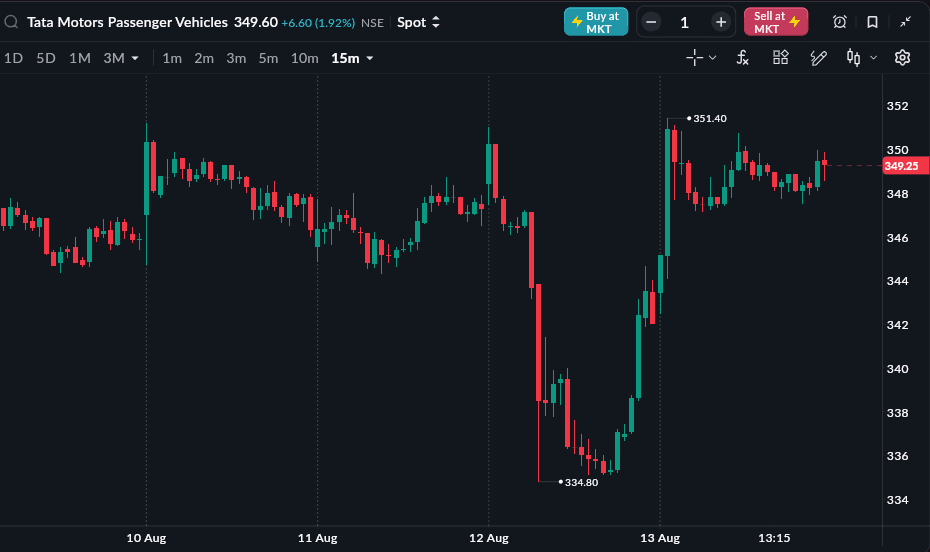Click the Buy at MKT button

click(x=595, y=22)
